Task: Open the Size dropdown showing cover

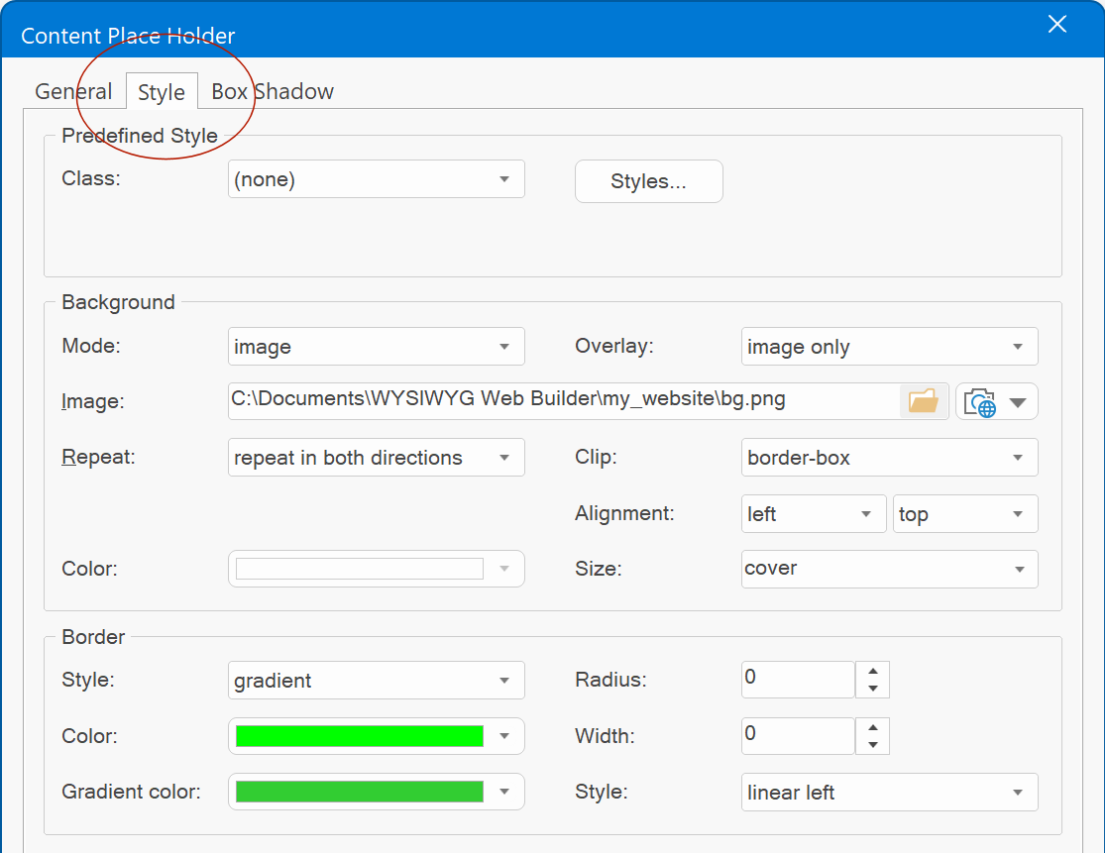Action: (x=889, y=569)
